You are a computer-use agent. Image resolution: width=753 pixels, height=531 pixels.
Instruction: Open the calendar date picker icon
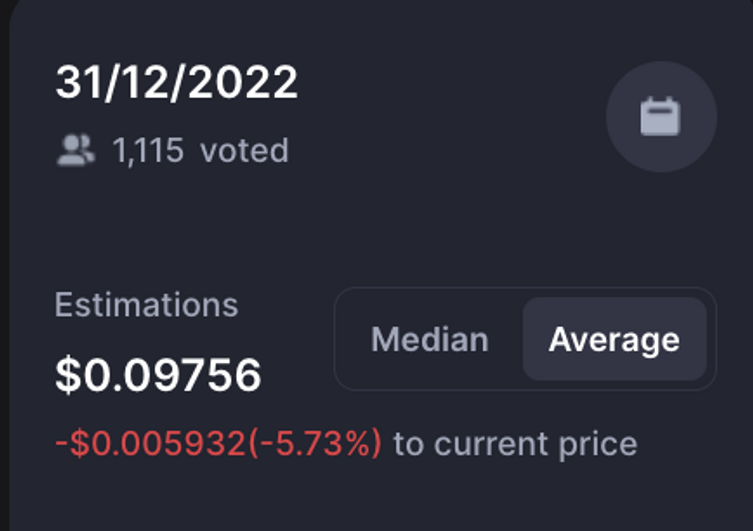[x=661, y=117]
